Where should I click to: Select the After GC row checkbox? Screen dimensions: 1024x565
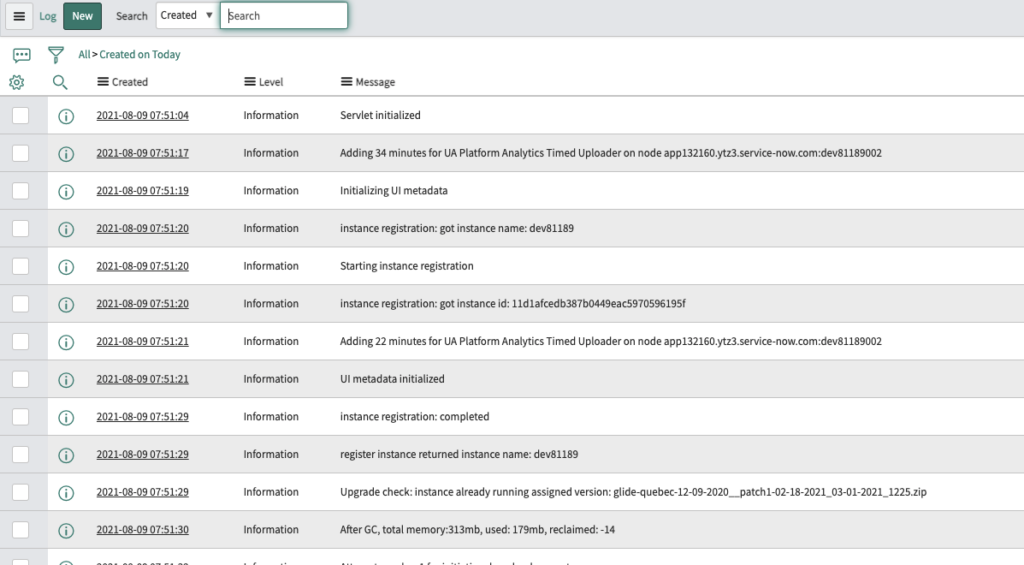(20, 530)
